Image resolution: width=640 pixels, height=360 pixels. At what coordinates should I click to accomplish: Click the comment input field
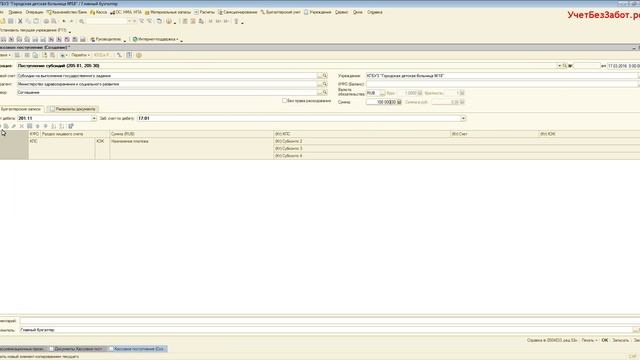pos(329,321)
